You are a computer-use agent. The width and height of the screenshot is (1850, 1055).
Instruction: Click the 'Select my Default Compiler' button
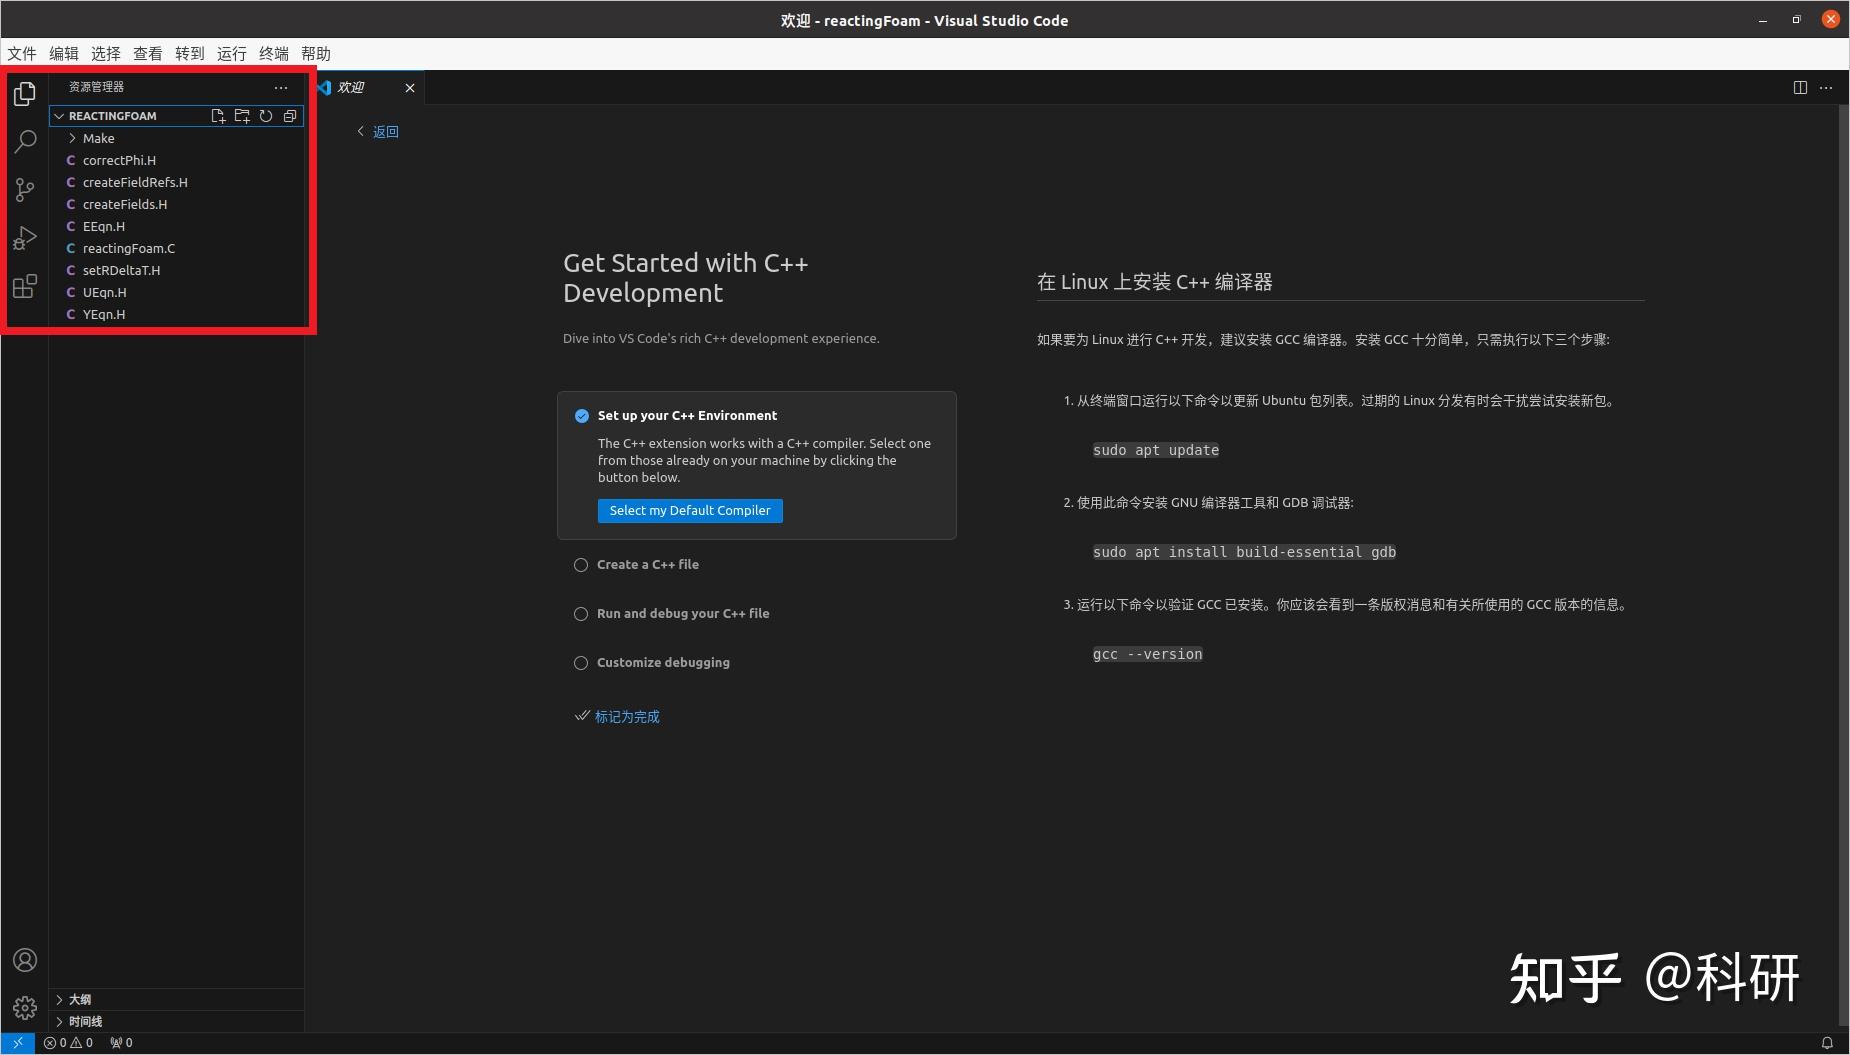[x=689, y=510]
